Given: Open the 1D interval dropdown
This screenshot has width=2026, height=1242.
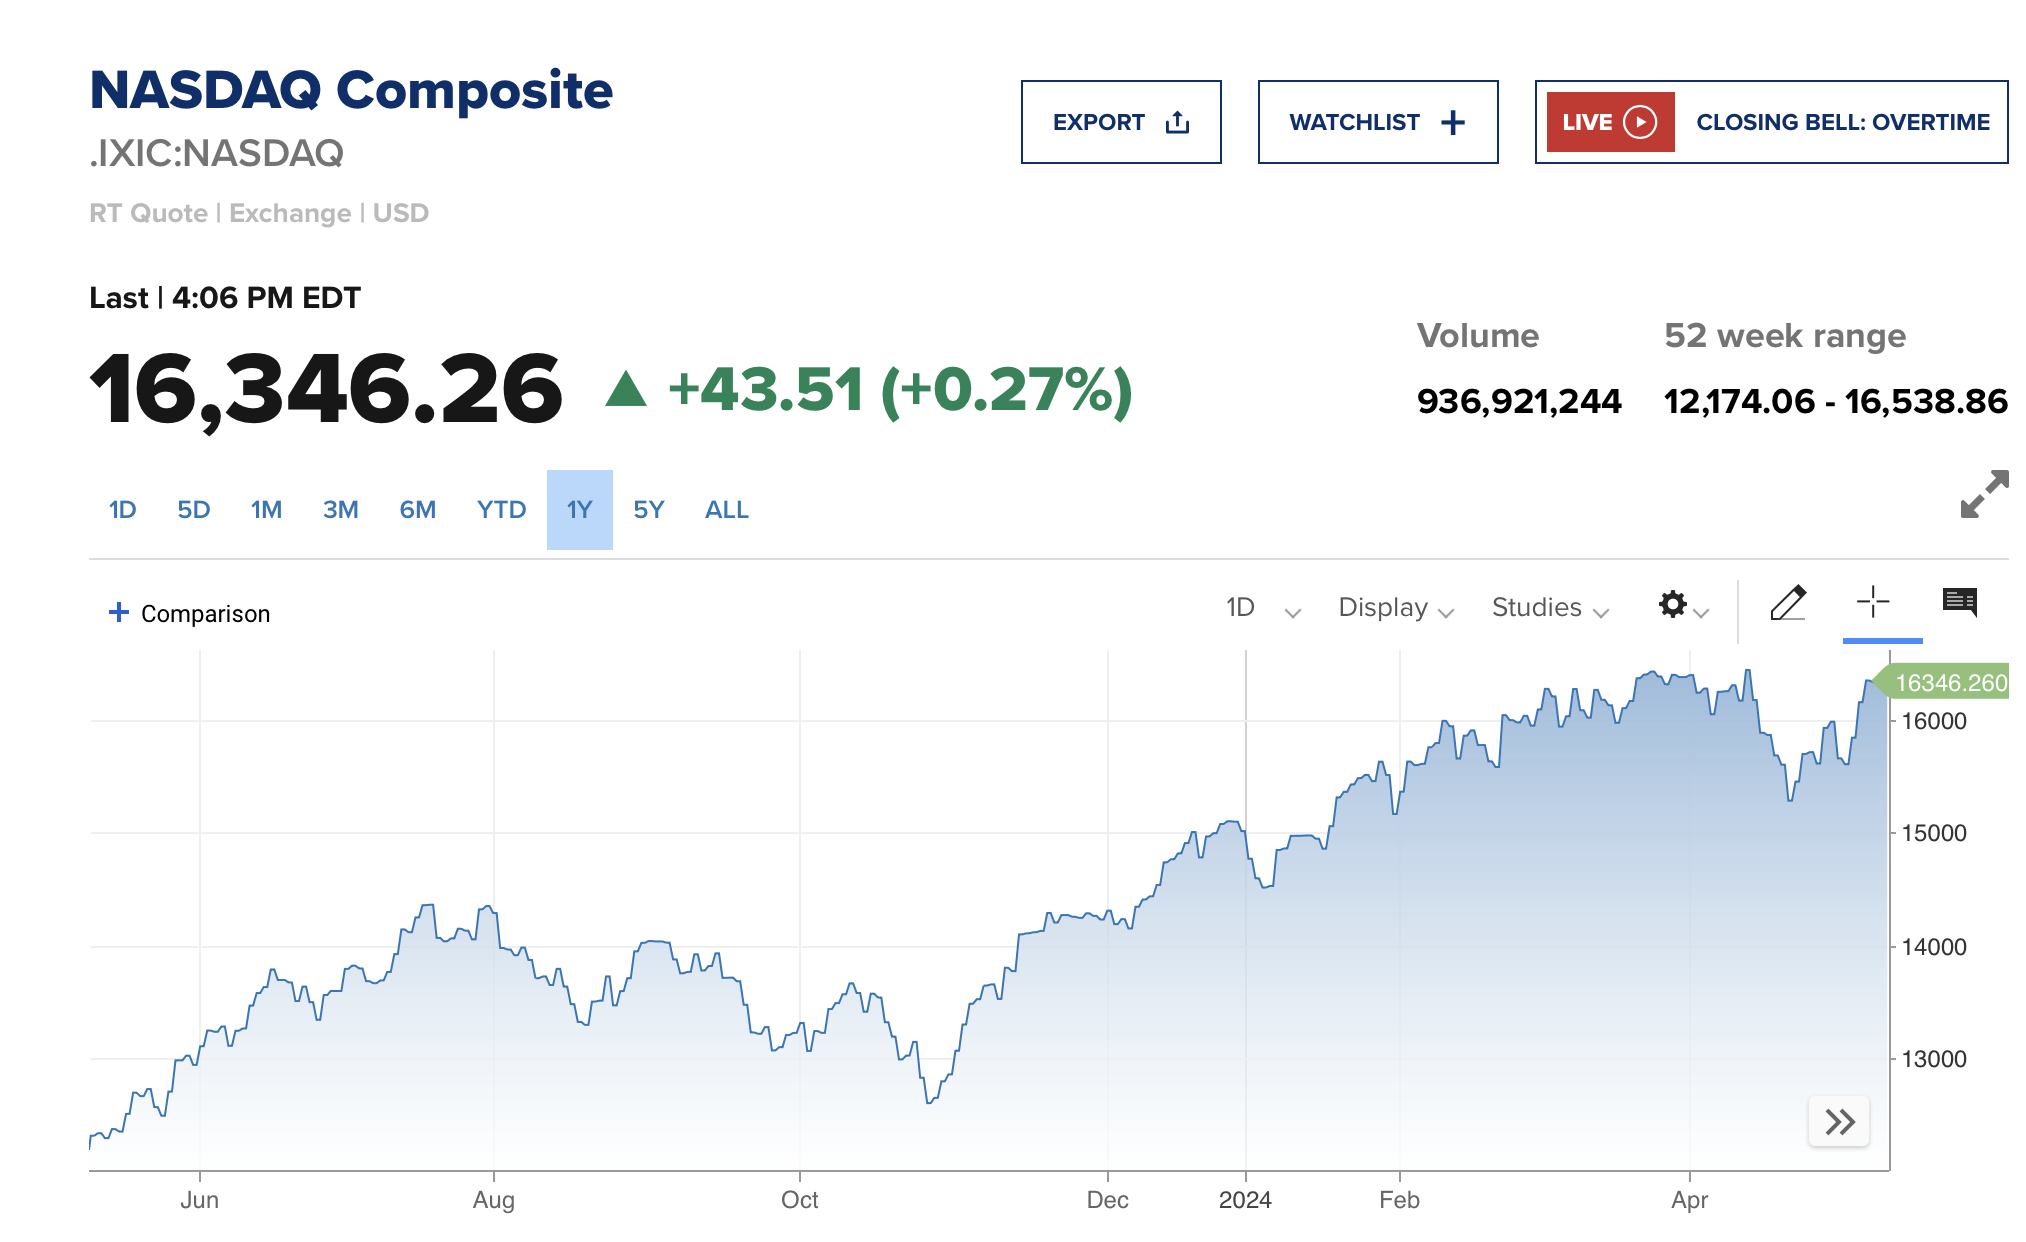Looking at the screenshot, I should pos(1262,608).
